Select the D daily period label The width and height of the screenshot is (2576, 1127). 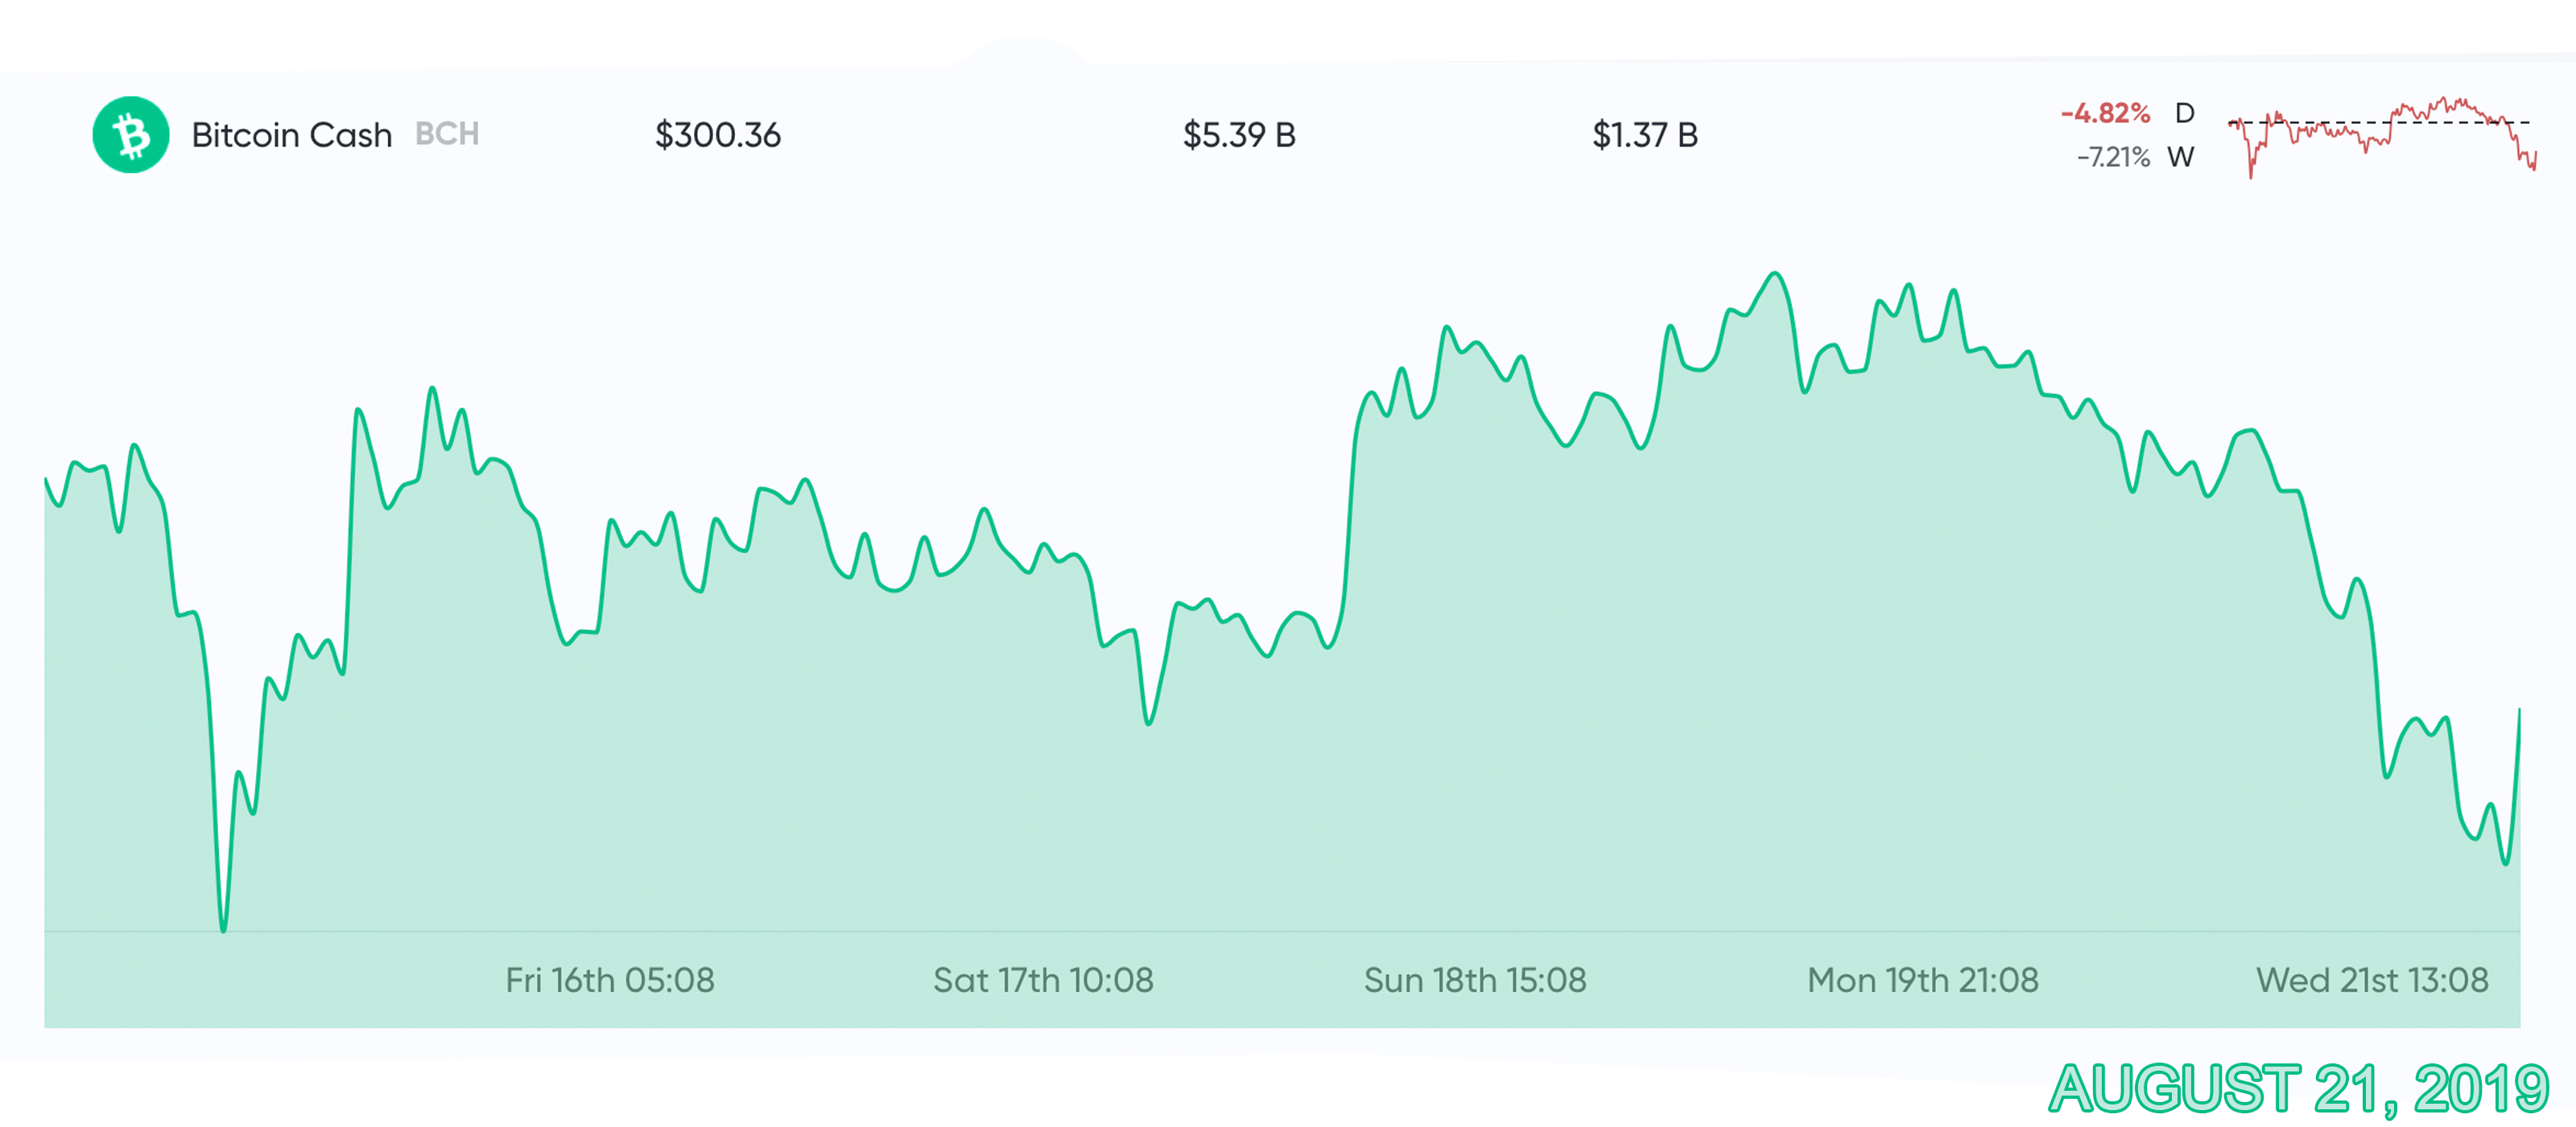click(x=2185, y=113)
